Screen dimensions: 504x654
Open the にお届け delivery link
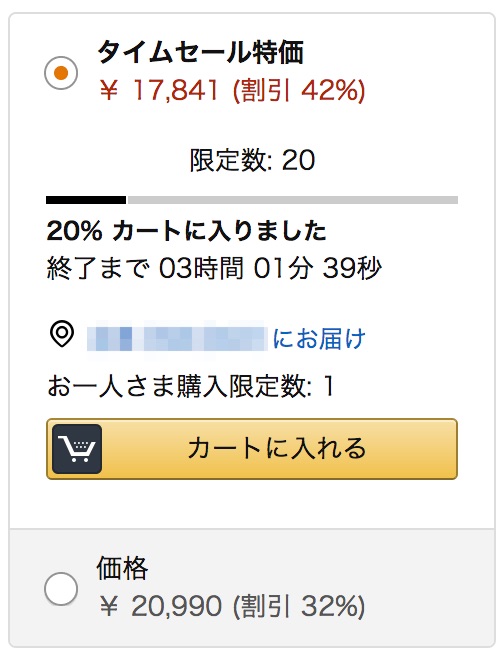(x=319, y=338)
